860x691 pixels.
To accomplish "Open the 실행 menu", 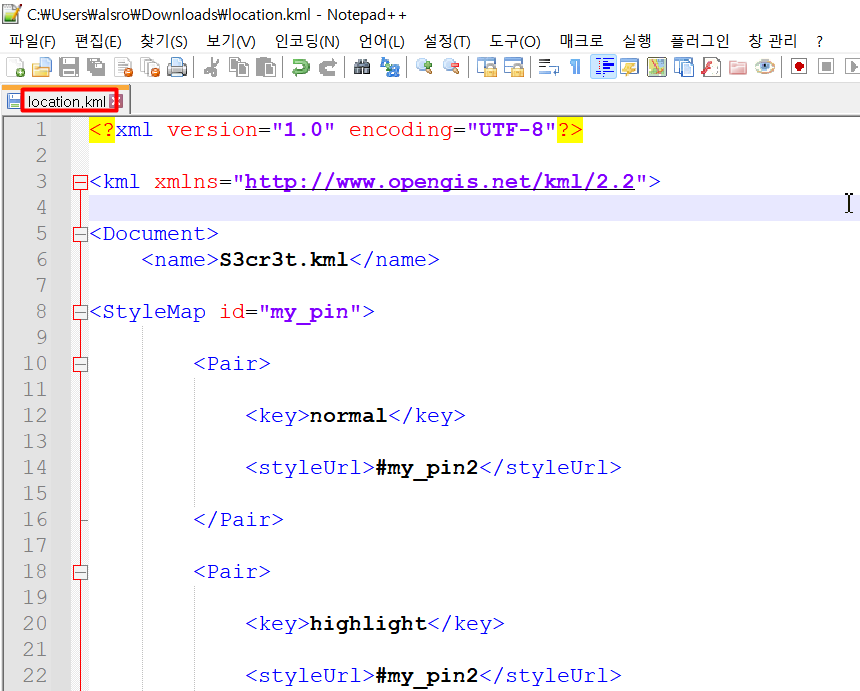I will [x=637, y=41].
